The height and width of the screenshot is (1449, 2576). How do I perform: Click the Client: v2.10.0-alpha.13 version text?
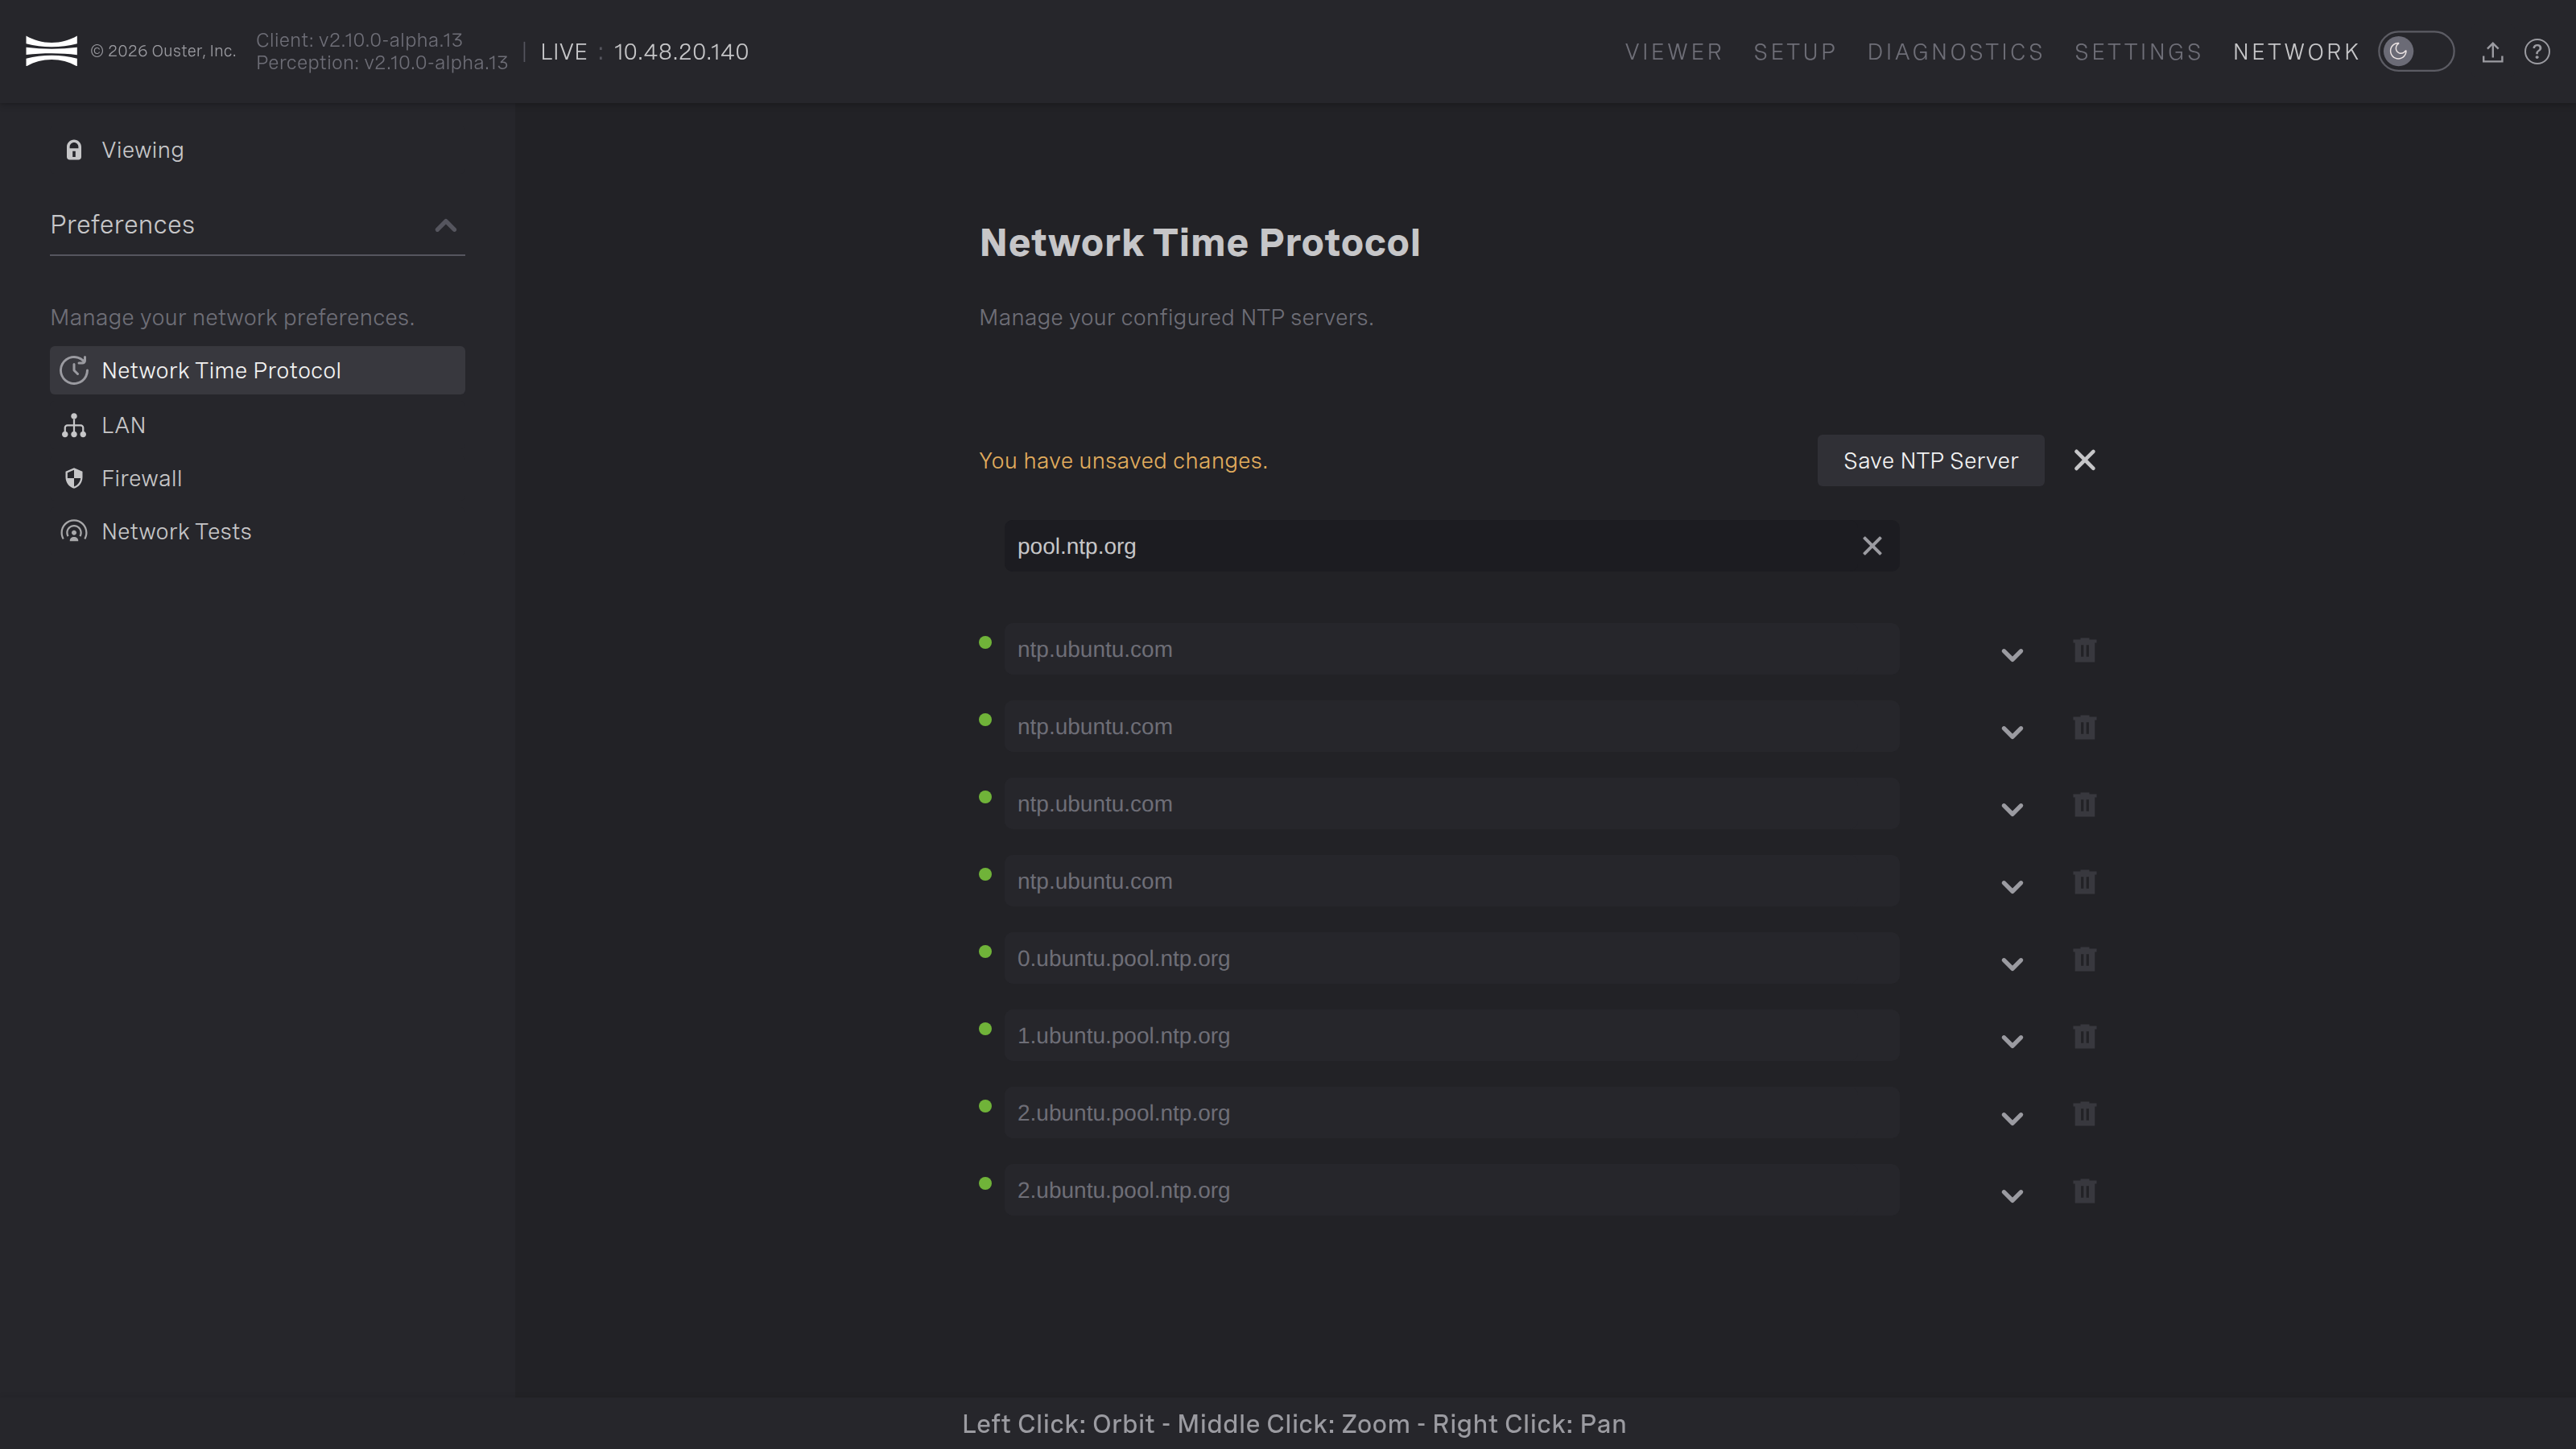[359, 40]
